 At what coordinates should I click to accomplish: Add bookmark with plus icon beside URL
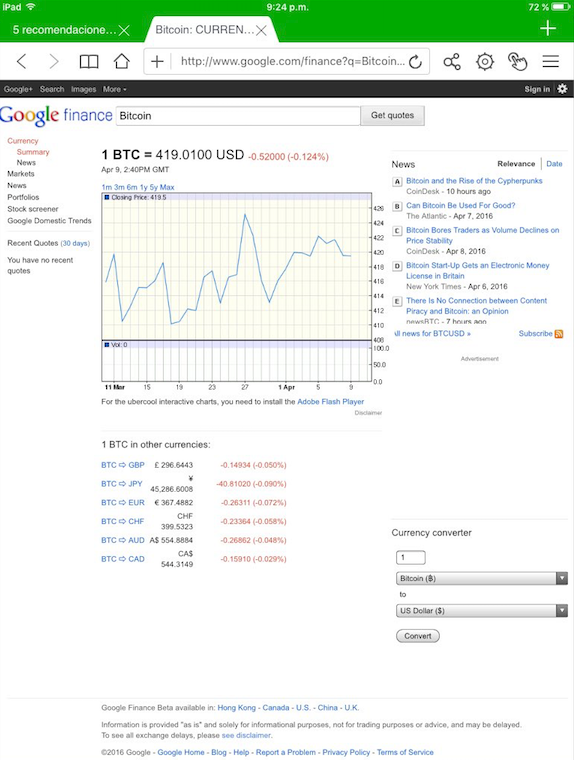pyautogui.click(x=157, y=62)
